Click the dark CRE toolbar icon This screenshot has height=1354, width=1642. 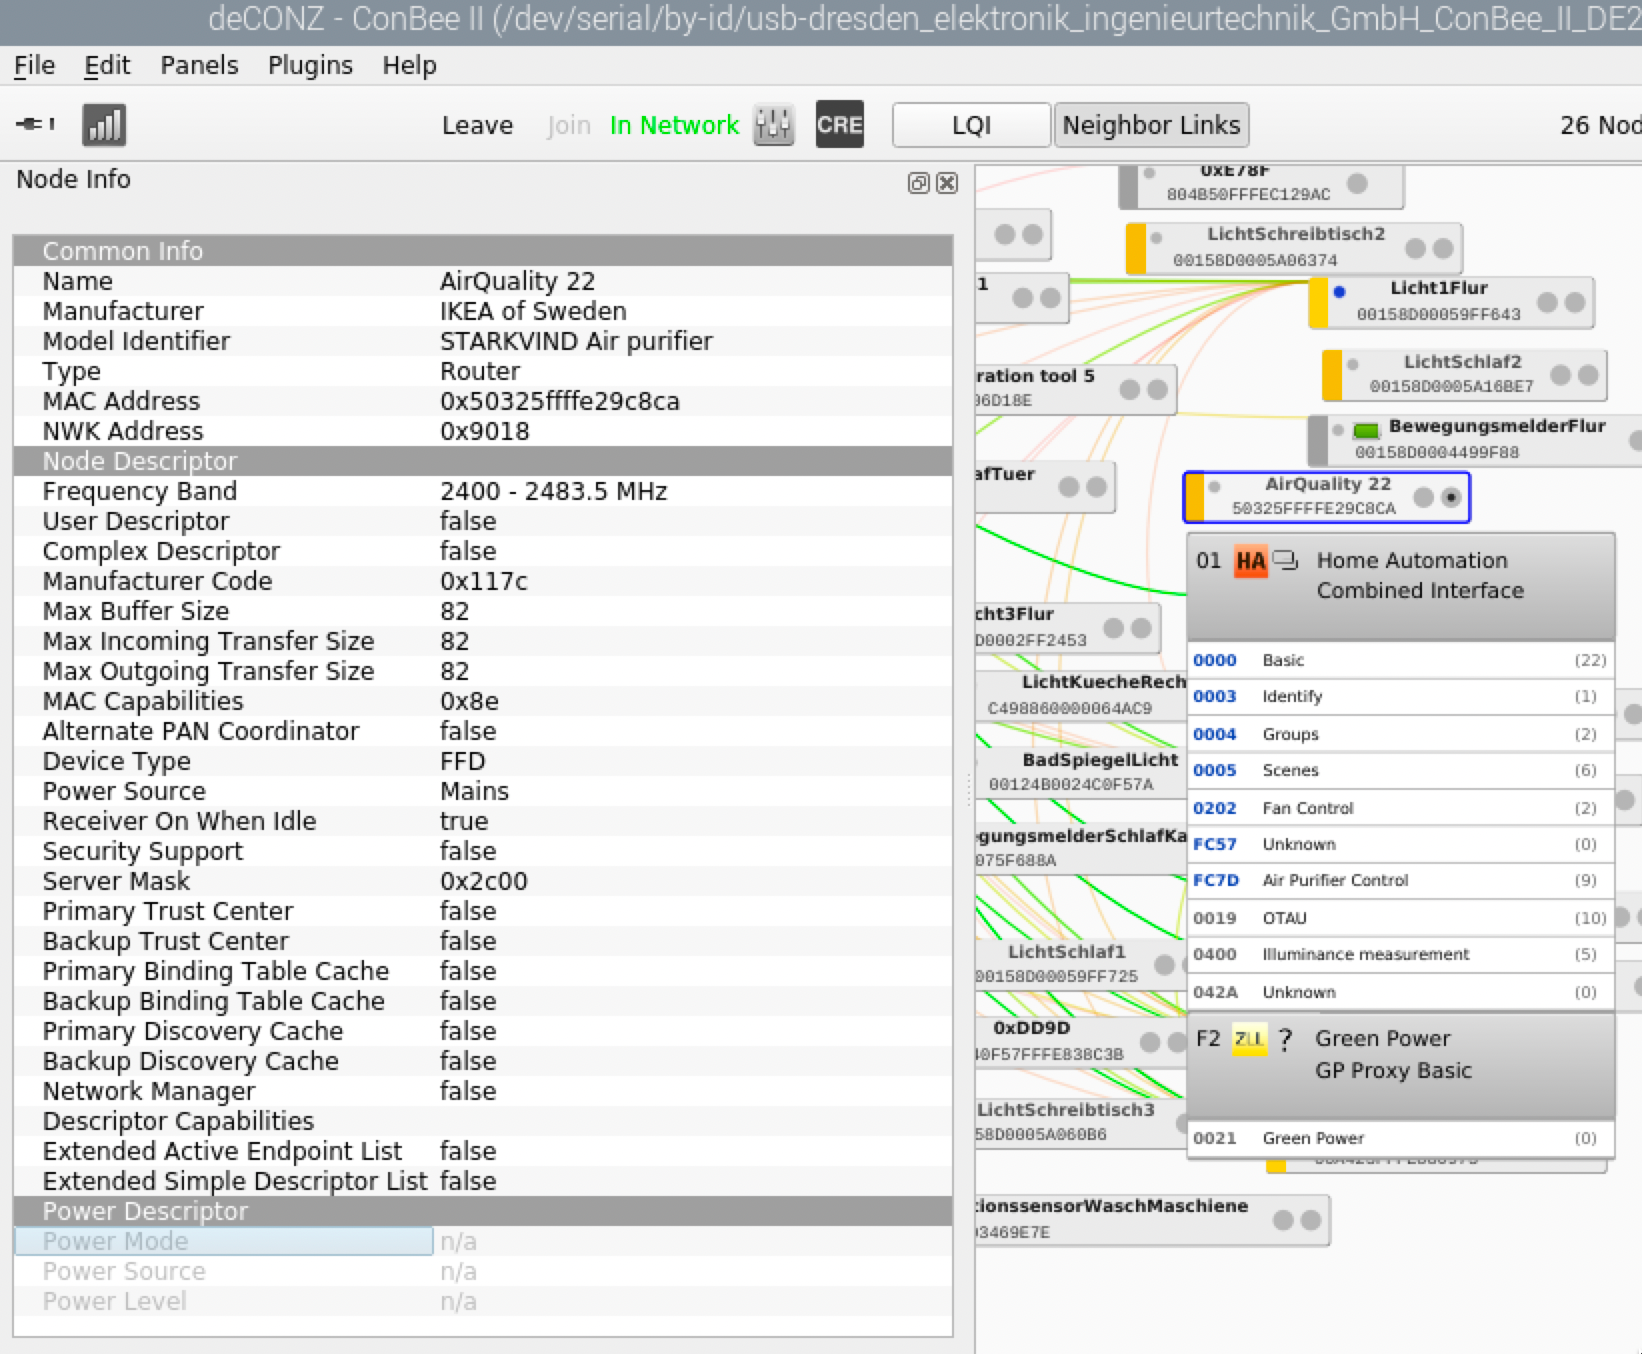[839, 126]
